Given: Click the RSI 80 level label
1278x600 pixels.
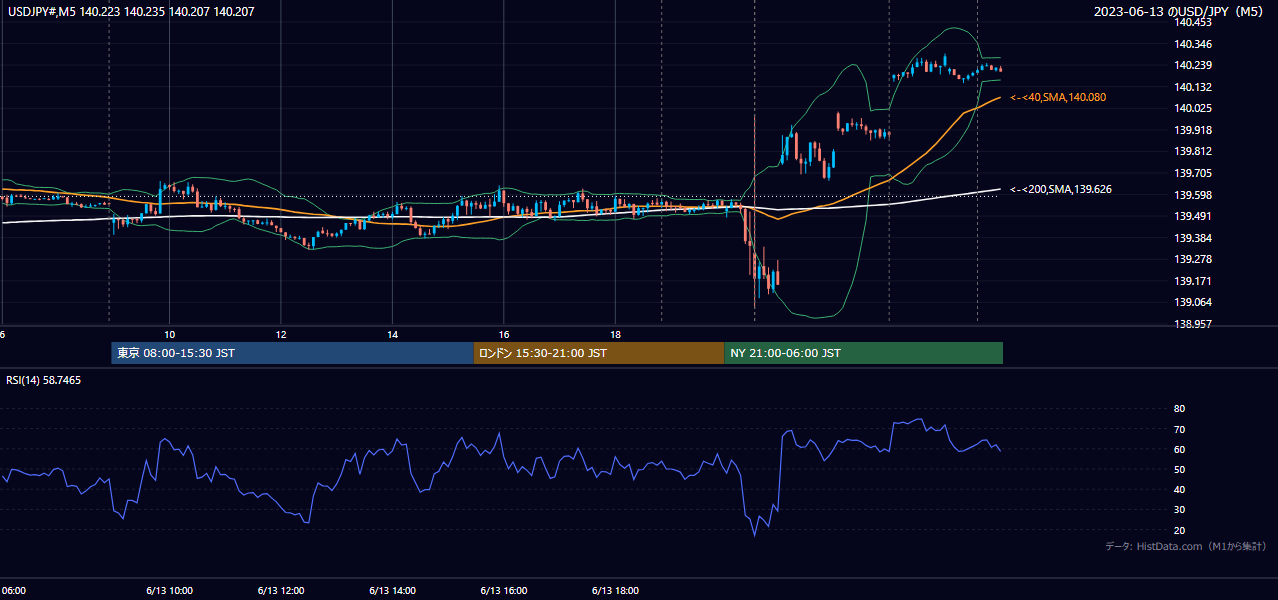Looking at the screenshot, I should point(1179,409).
